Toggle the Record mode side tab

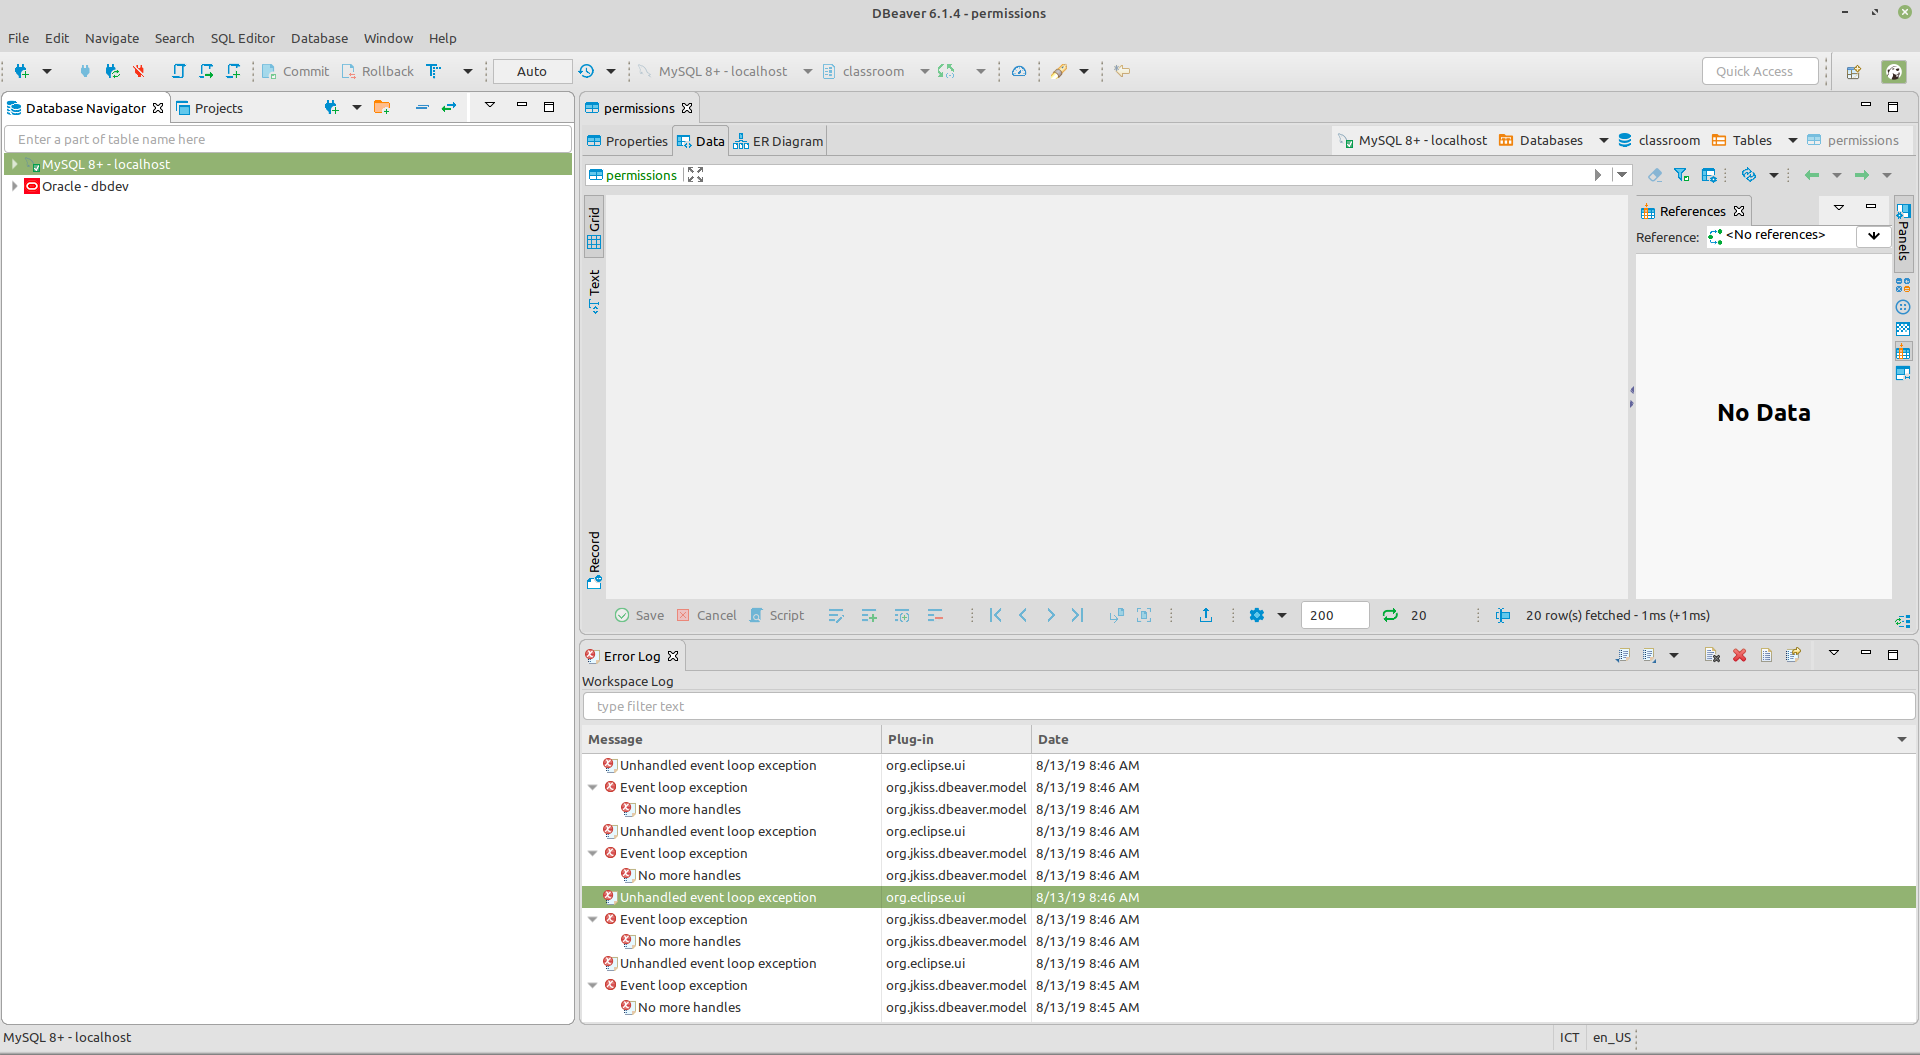coord(594,560)
